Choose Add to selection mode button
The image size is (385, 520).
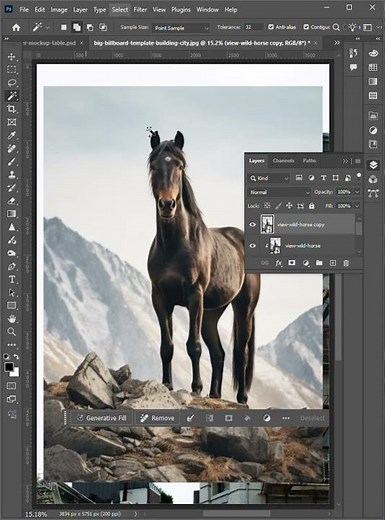77,27
